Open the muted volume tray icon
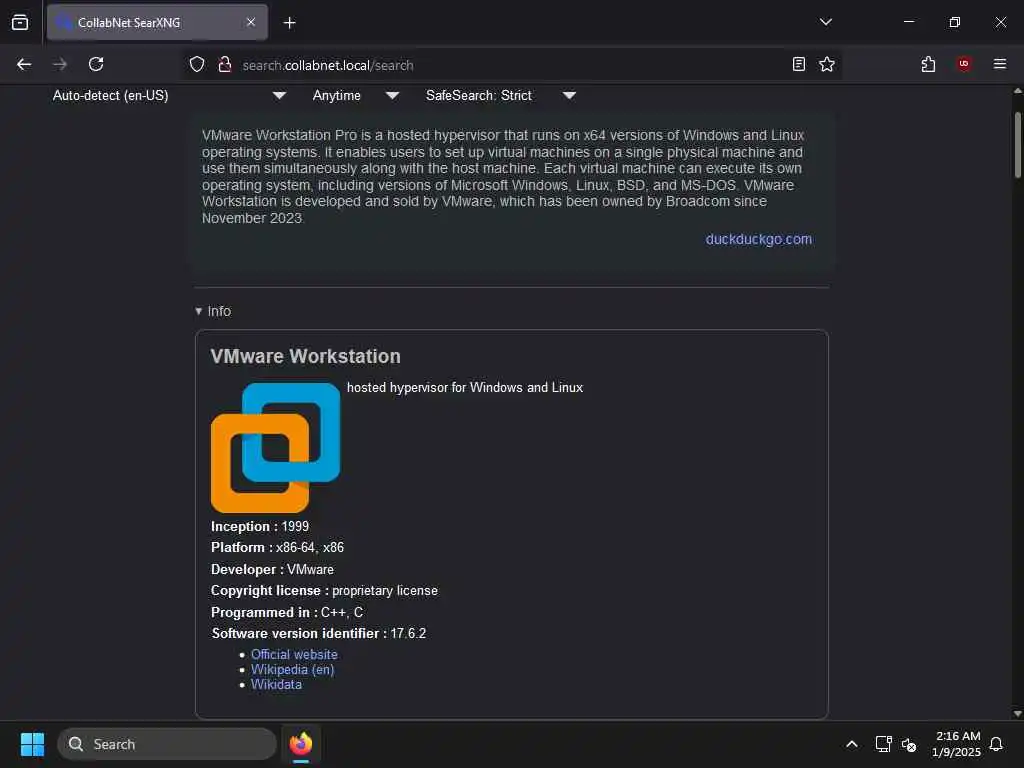This screenshot has width=1024, height=768. point(908,744)
